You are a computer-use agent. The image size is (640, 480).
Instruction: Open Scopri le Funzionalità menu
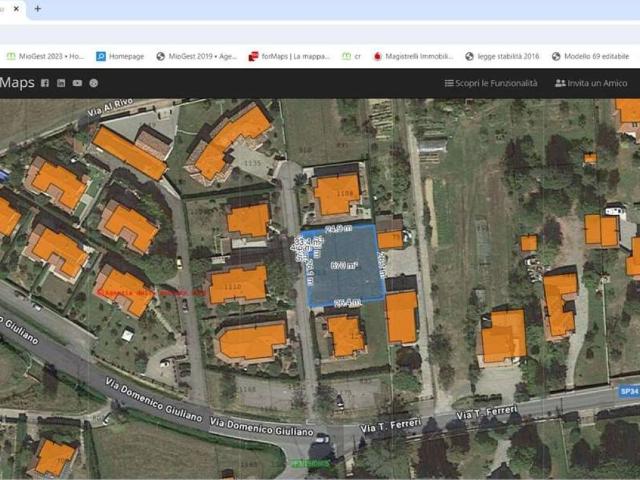490,83
